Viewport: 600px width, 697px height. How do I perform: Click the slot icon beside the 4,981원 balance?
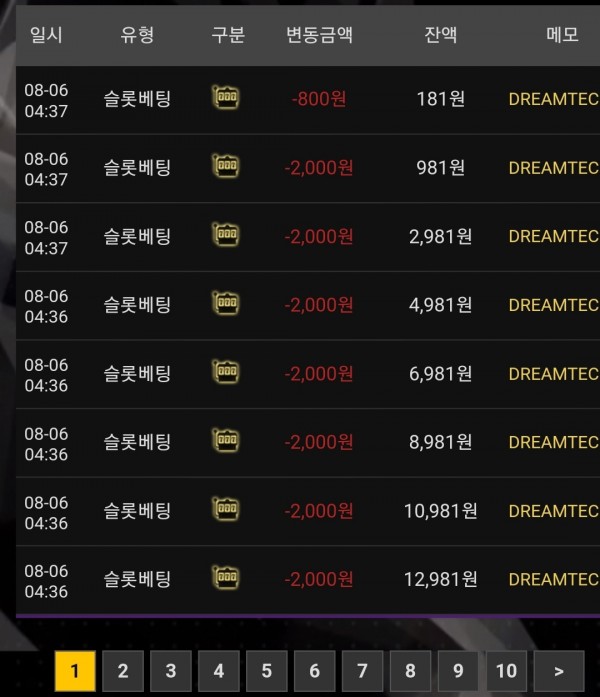click(x=226, y=304)
